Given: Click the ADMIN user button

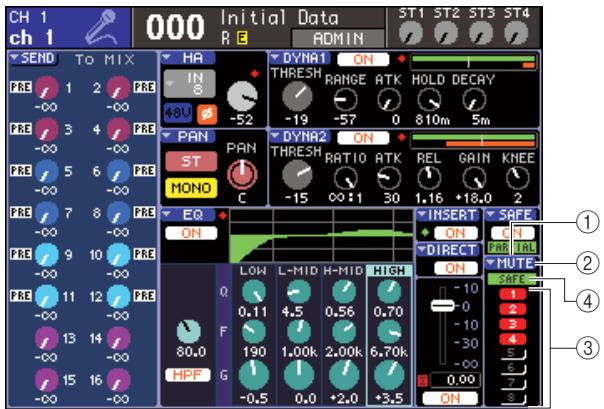Looking at the screenshot, I should click(338, 38).
